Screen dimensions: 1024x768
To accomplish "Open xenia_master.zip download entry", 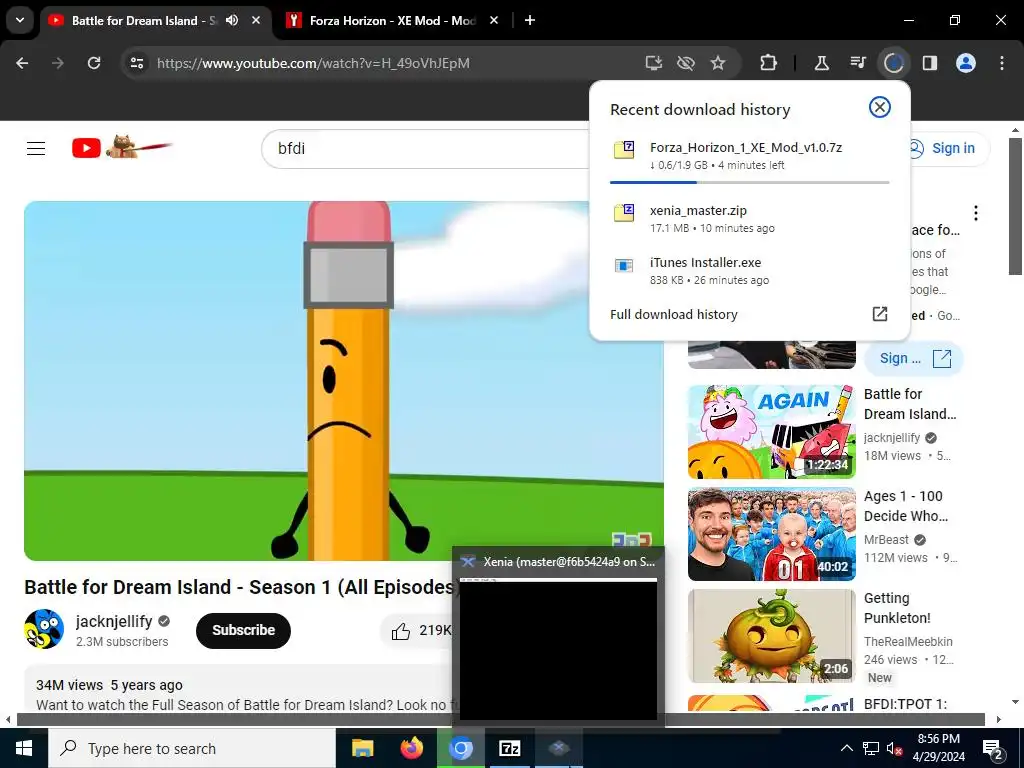I will tap(750, 218).
